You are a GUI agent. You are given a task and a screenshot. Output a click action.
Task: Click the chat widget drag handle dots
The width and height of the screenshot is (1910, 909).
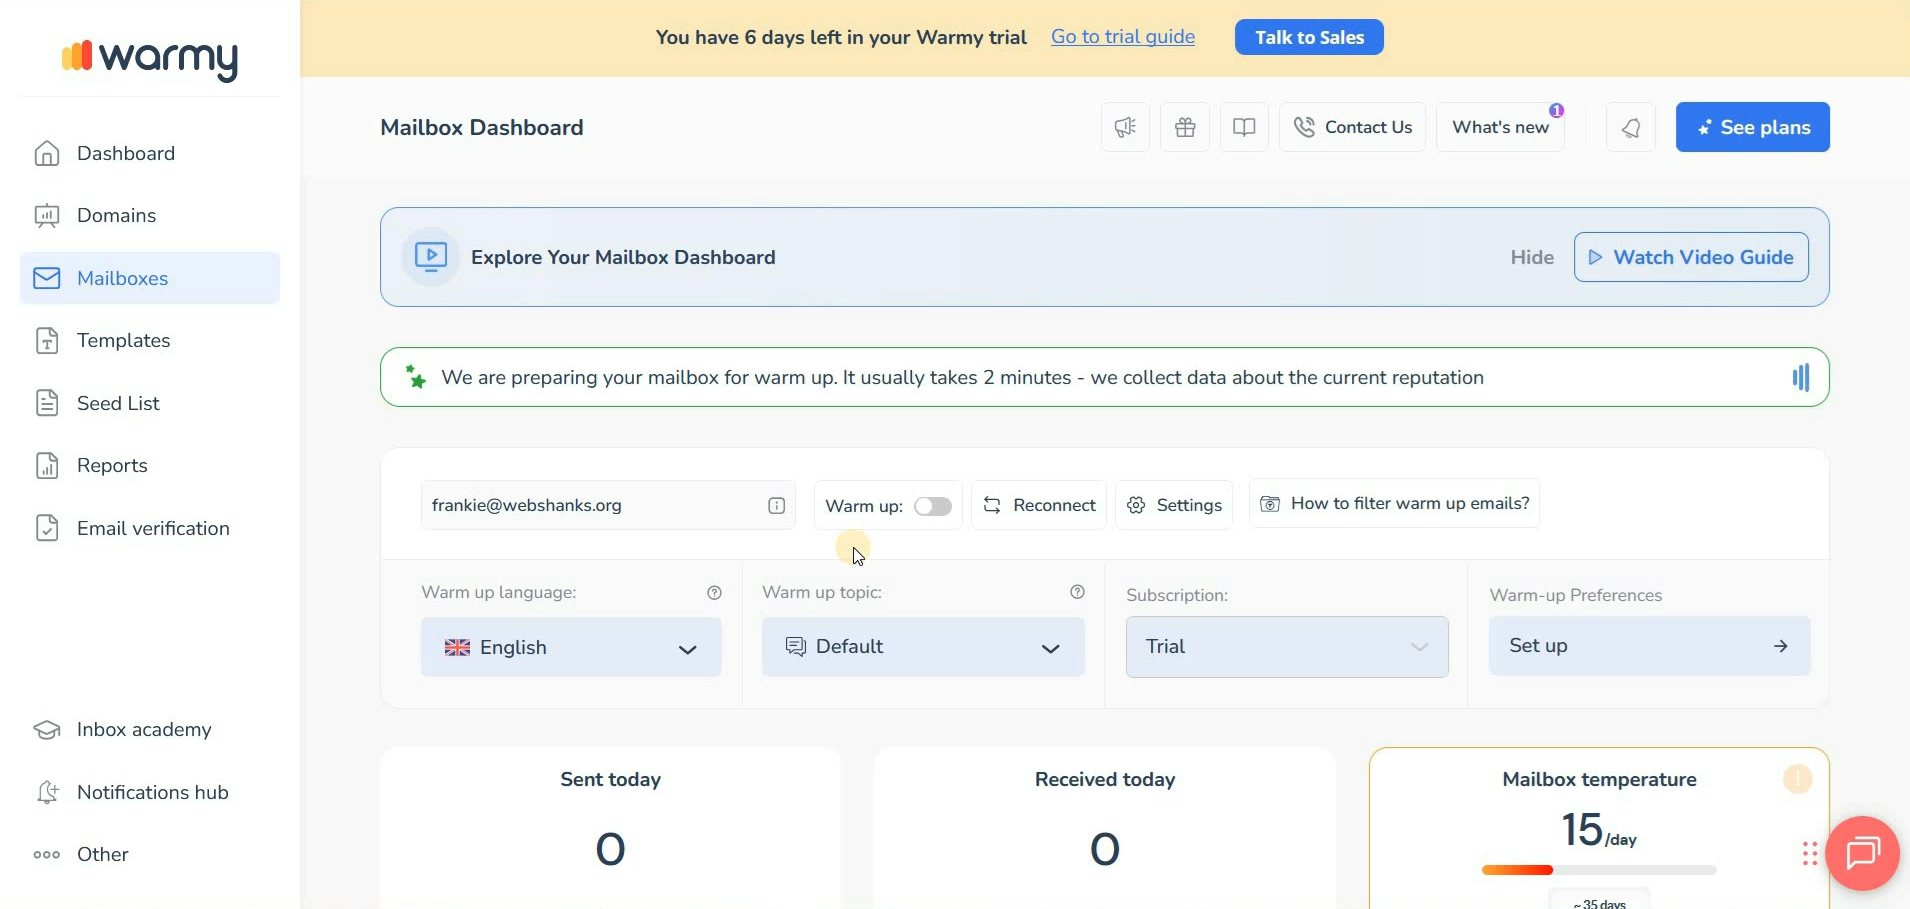coord(1810,853)
